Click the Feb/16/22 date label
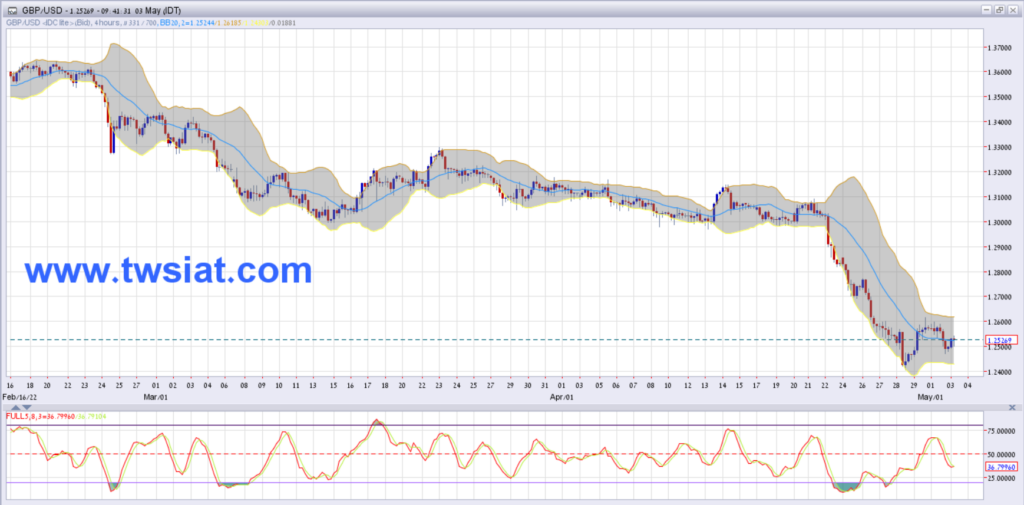The width and height of the screenshot is (1024, 505). click(20, 397)
